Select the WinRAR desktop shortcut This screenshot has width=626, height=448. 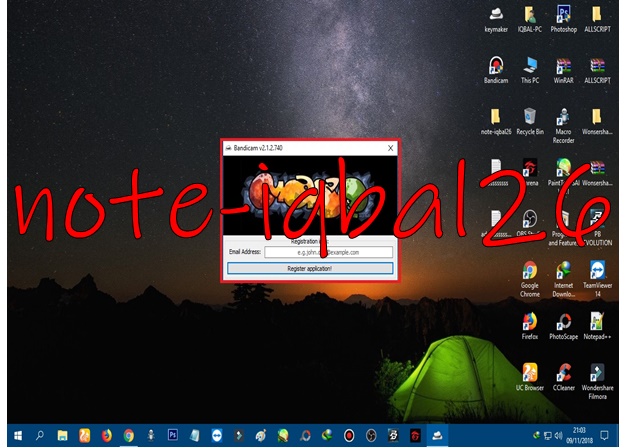563,70
